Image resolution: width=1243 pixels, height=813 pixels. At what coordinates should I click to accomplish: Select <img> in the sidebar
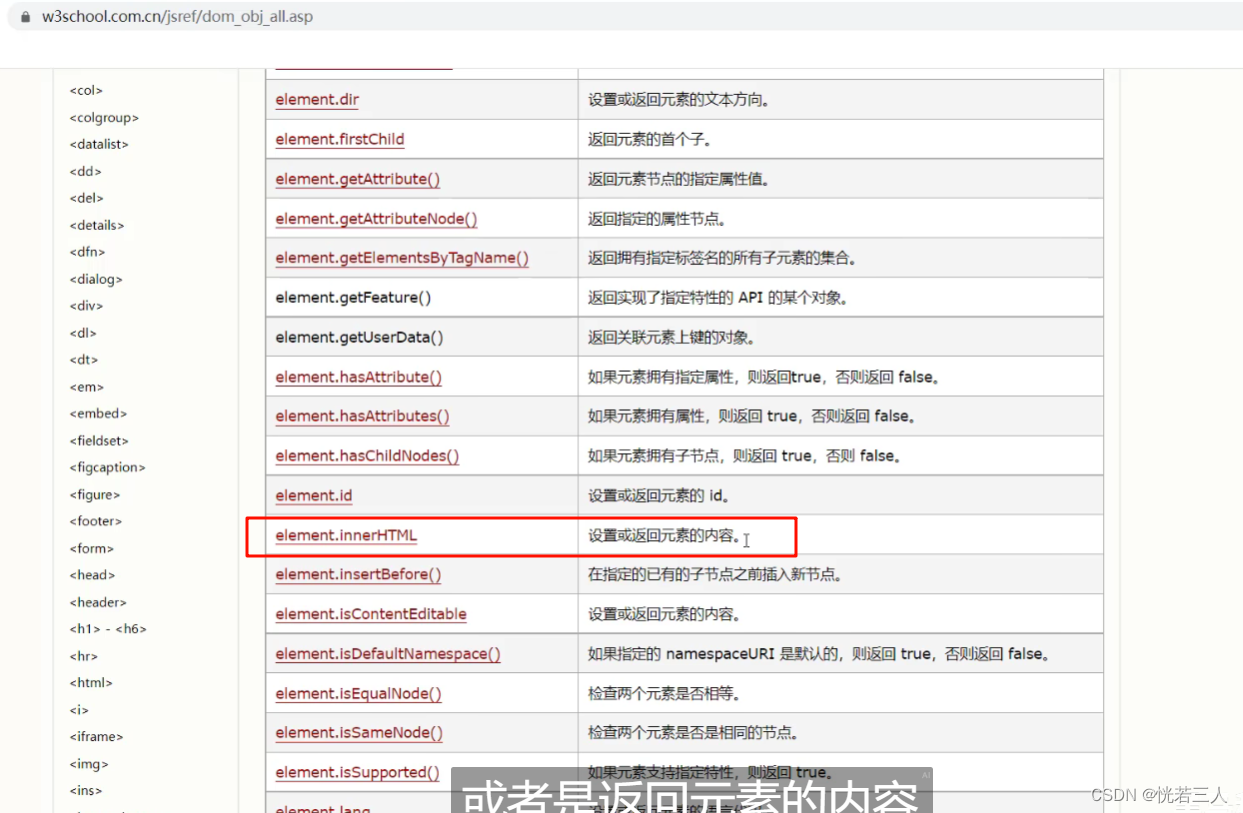89,764
